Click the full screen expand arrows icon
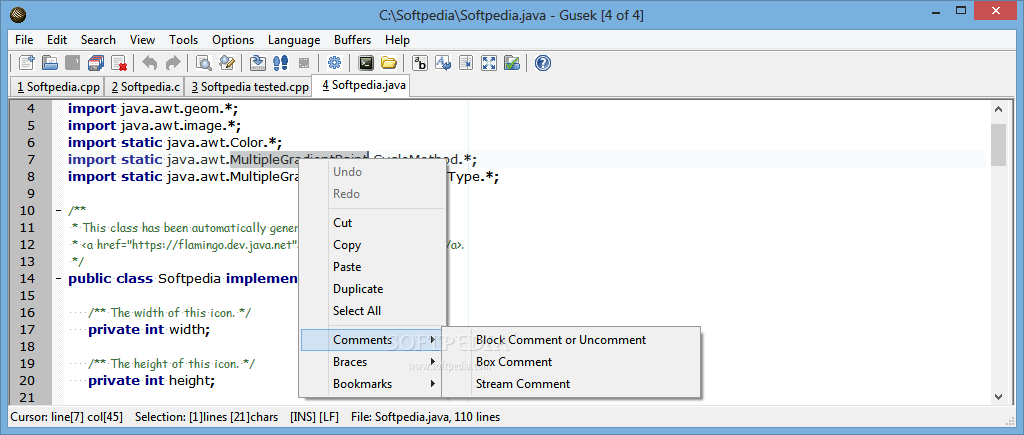Image resolution: width=1024 pixels, height=435 pixels. 488,63
